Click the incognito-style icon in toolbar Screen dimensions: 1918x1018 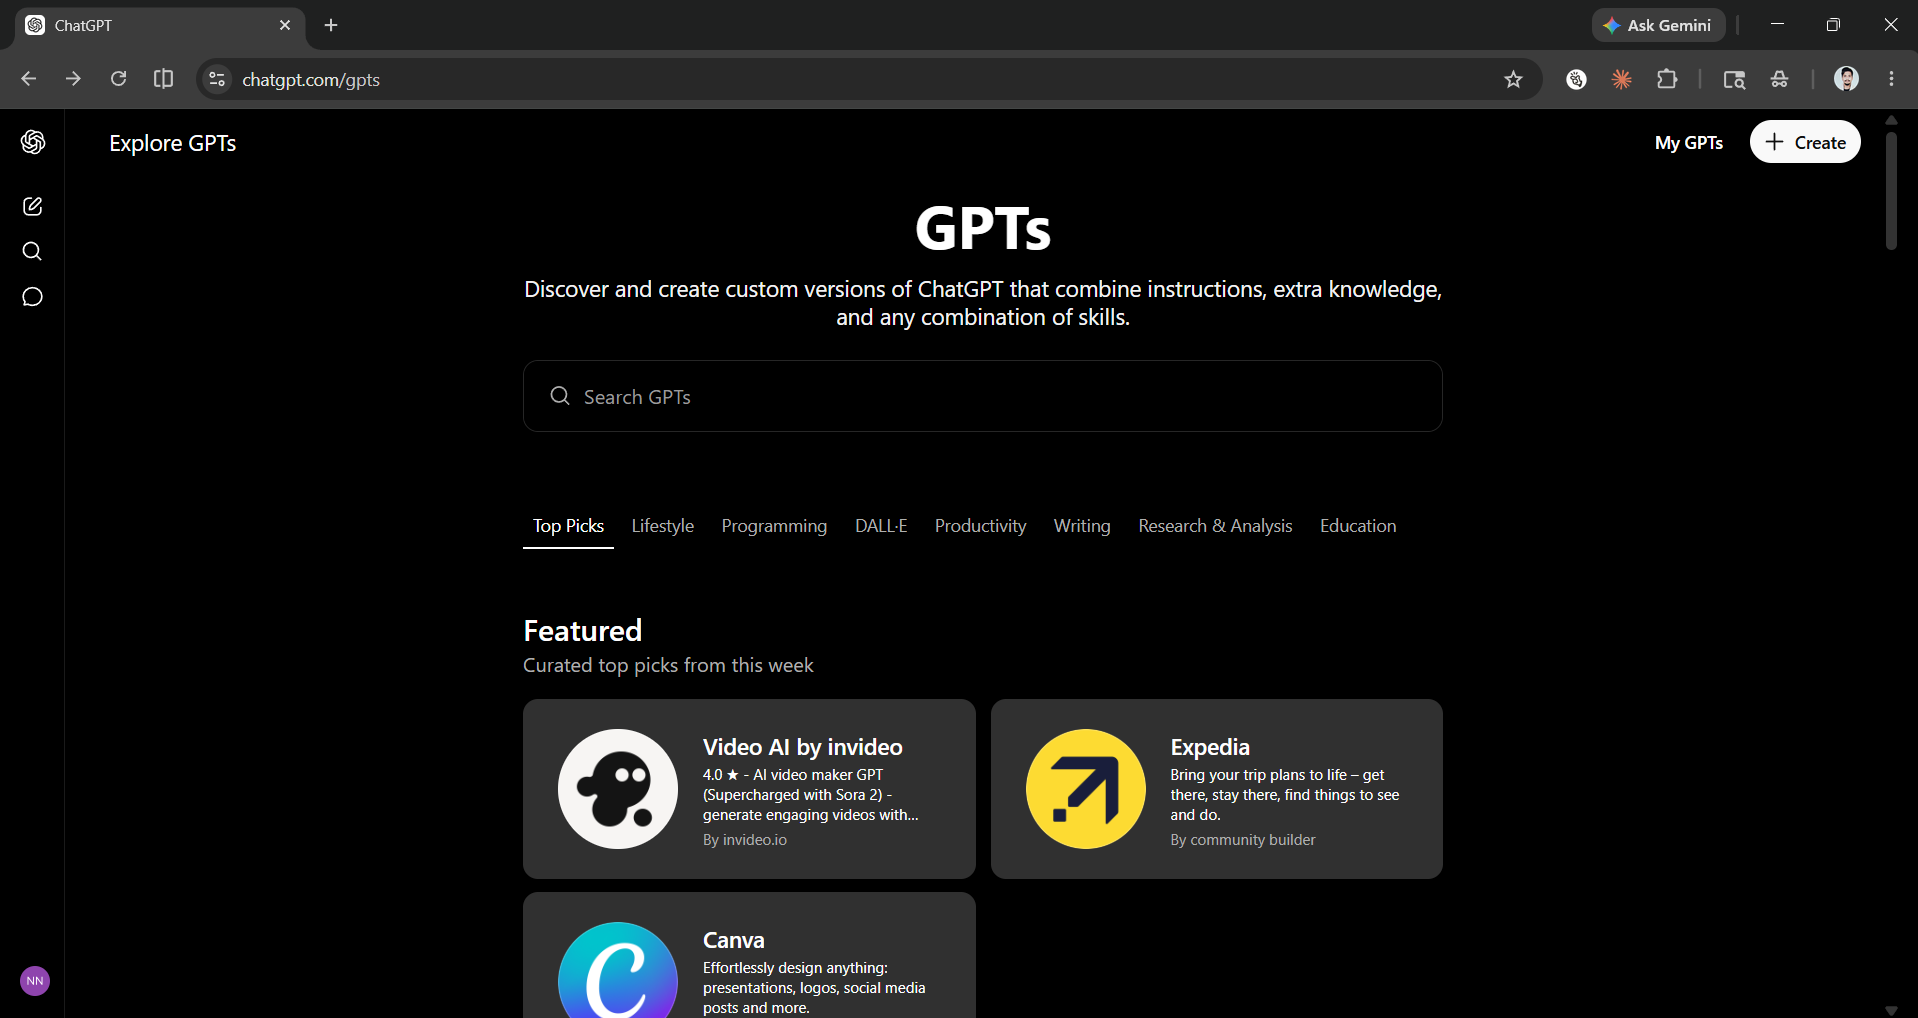(x=1779, y=79)
